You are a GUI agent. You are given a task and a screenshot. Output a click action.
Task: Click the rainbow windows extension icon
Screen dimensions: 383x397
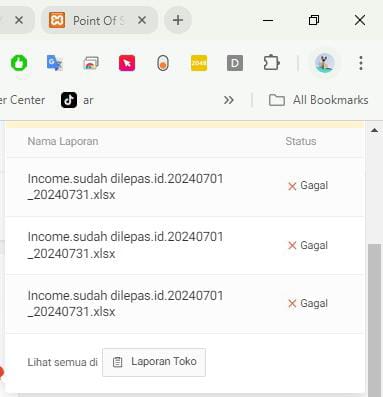pos(91,63)
